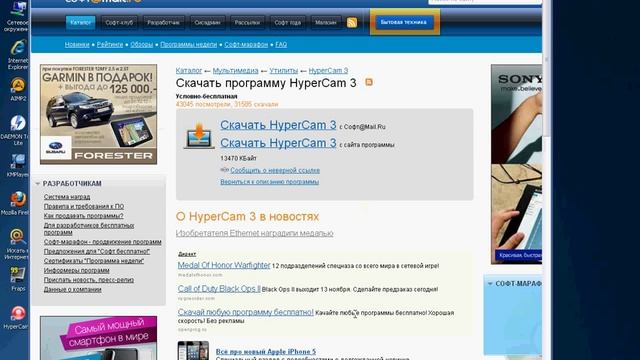The height and width of the screenshot is (360, 640).
Task: Open Для разработчиков бесплатных программ link
Action: [89, 229]
